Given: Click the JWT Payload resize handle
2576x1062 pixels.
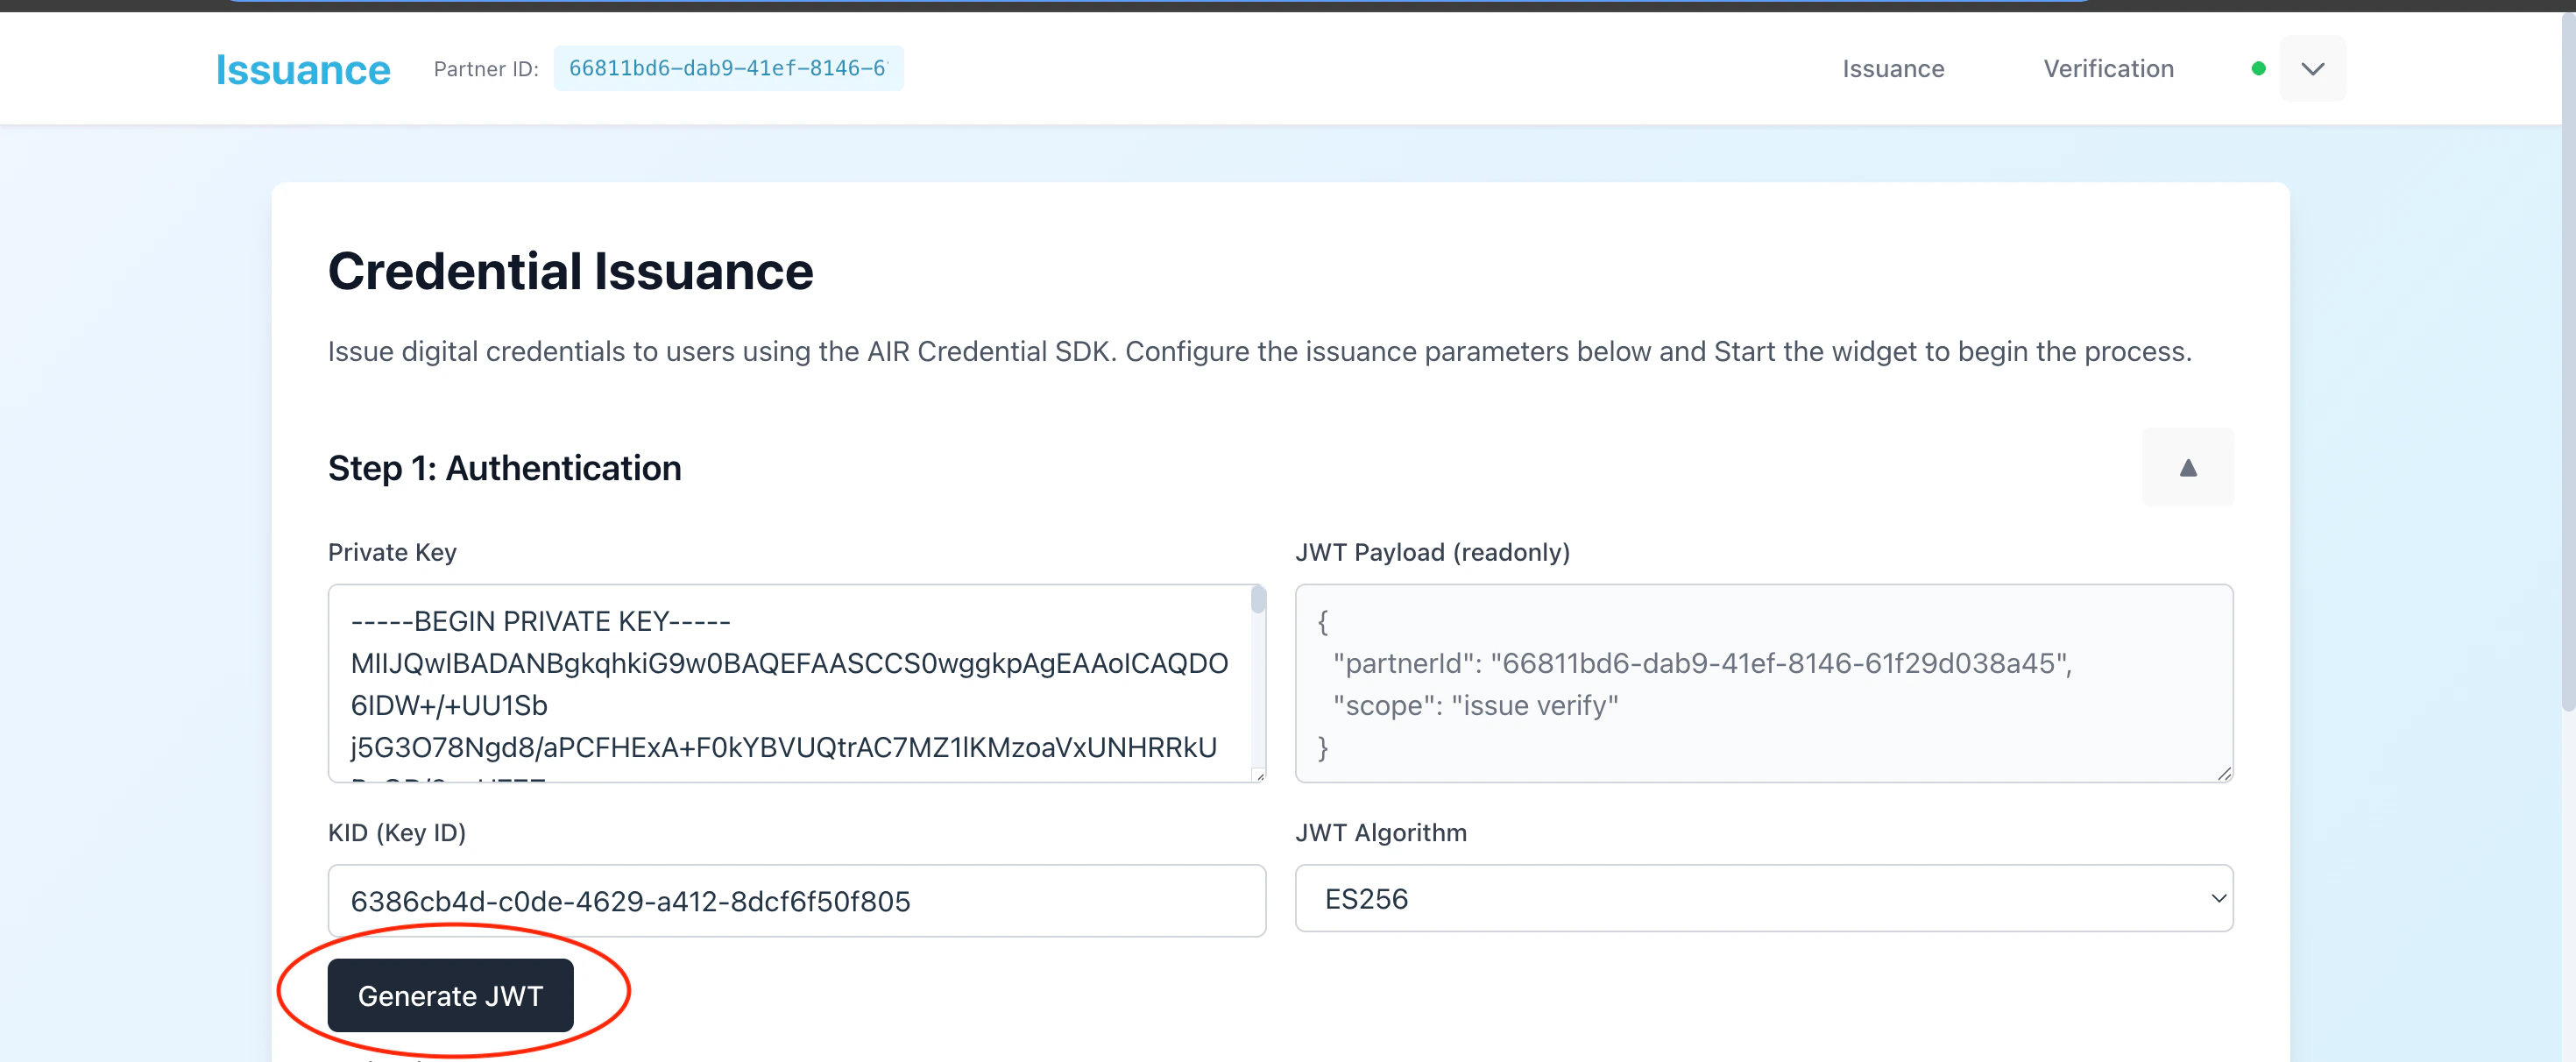Looking at the screenshot, I should tap(2225, 774).
